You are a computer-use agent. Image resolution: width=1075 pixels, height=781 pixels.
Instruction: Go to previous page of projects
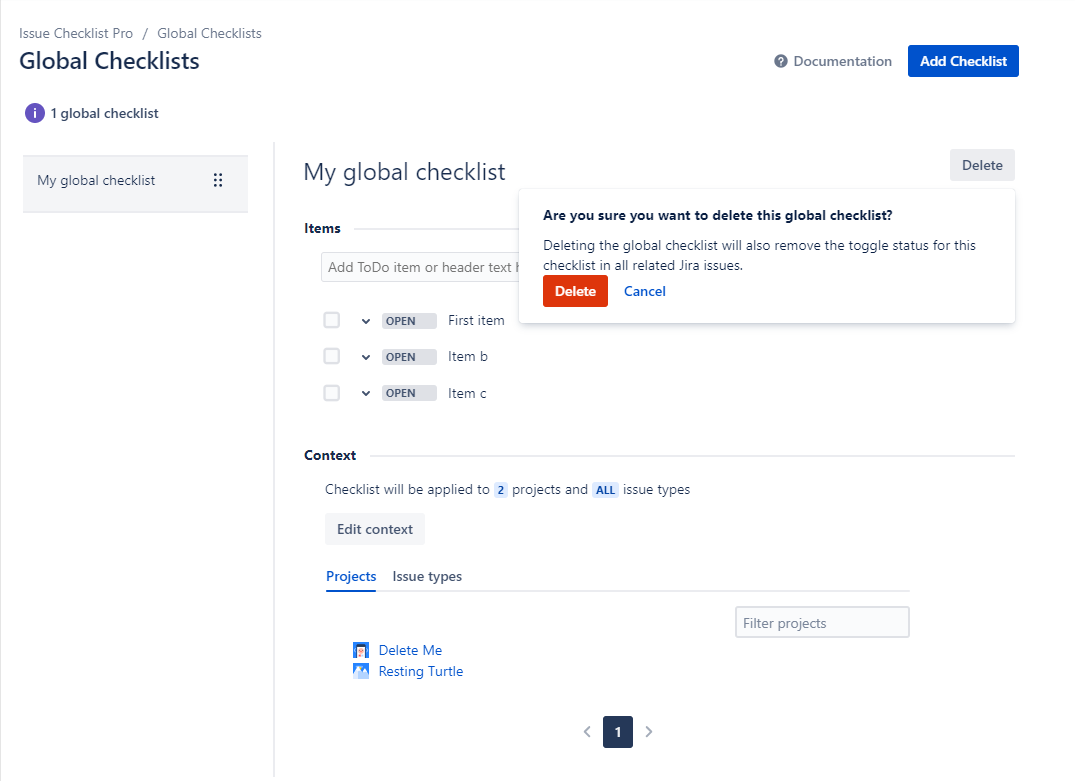(x=587, y=732)
